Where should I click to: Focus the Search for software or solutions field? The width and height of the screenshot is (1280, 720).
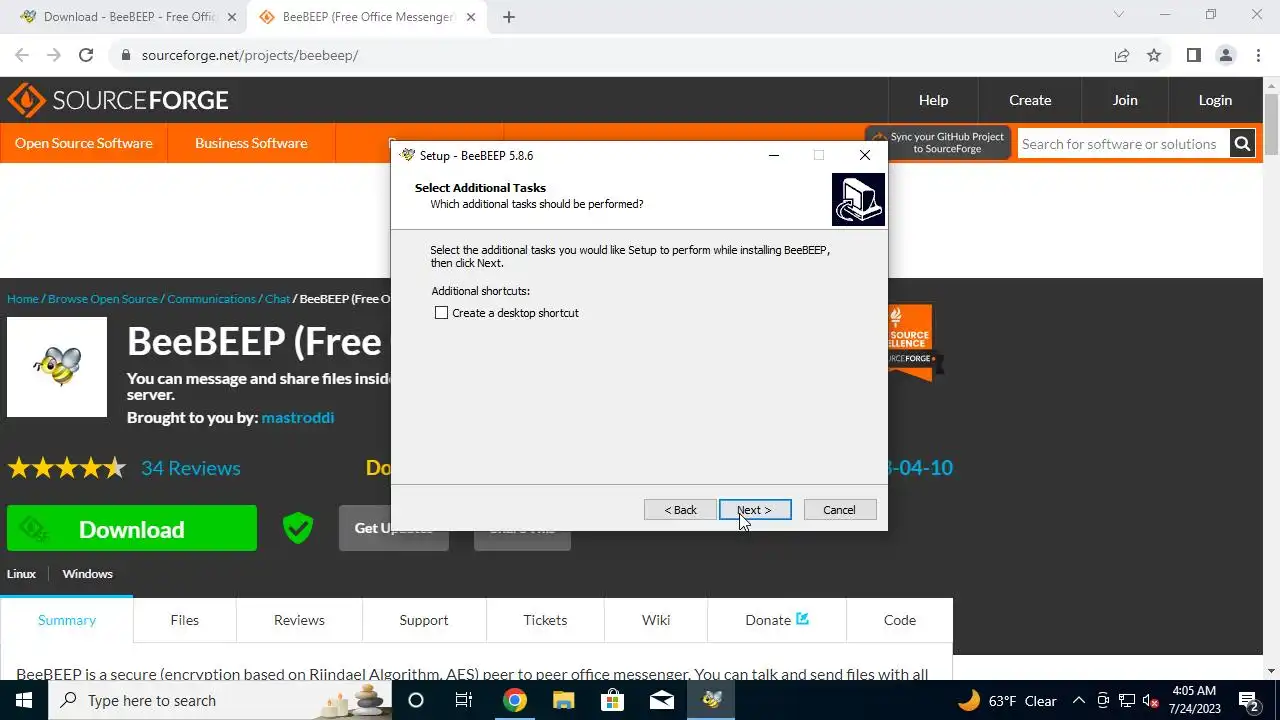(1123, 144)
